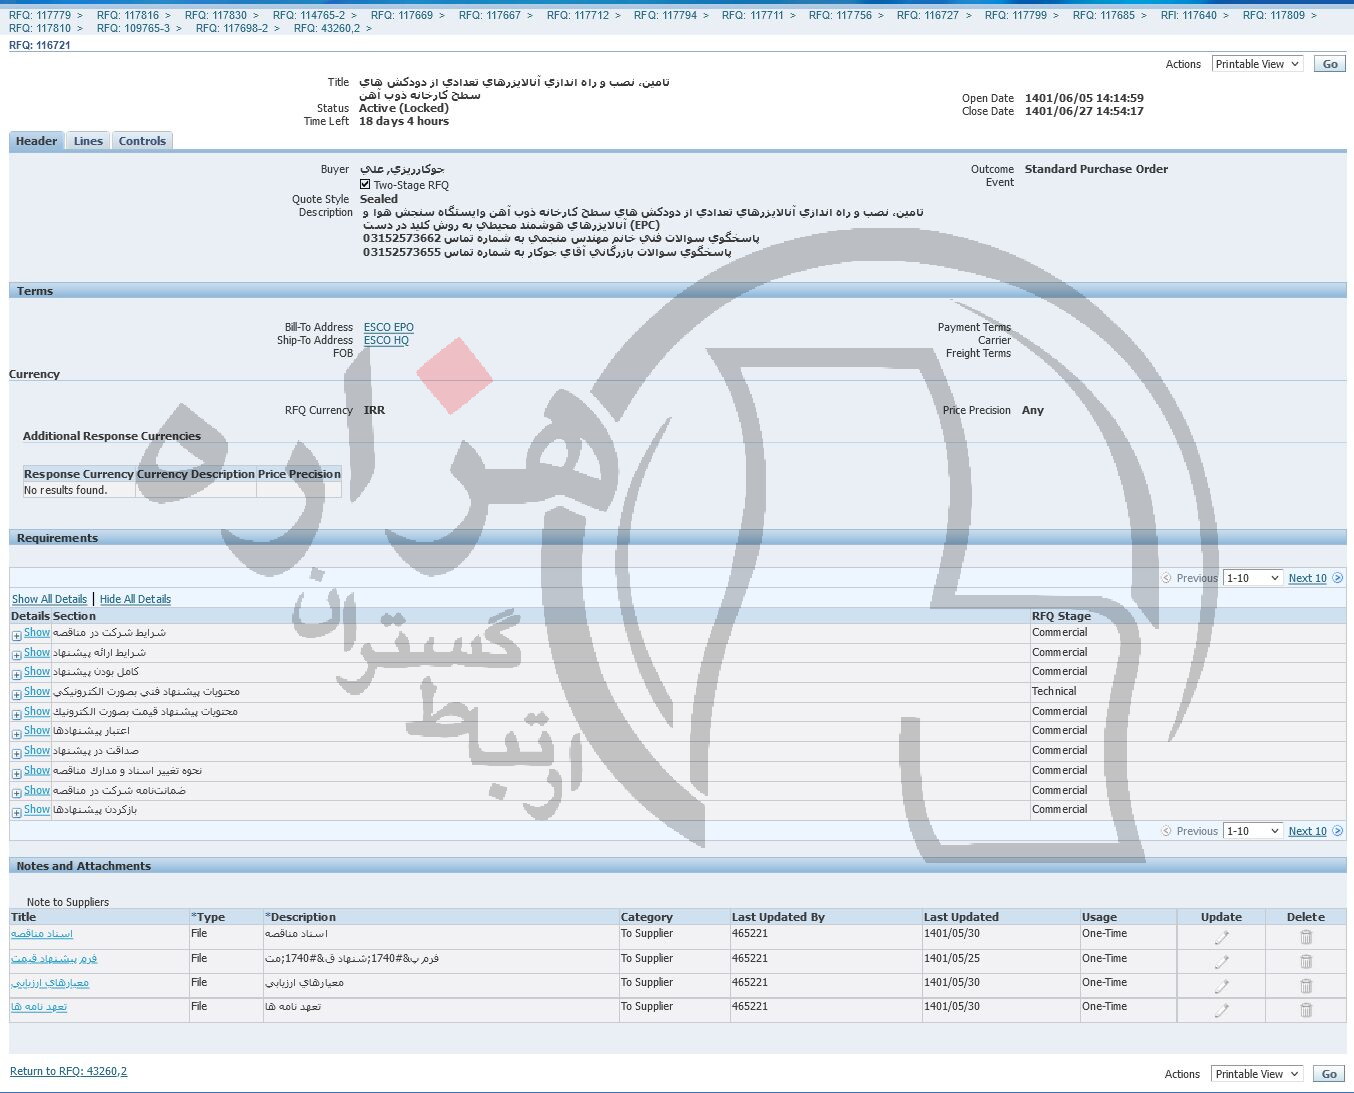Image resolution: width=1354 pixels, height=1093 pixels.
Task: Click update pencil icon for اسناد مناقصه row
Action: (1221, 938)
